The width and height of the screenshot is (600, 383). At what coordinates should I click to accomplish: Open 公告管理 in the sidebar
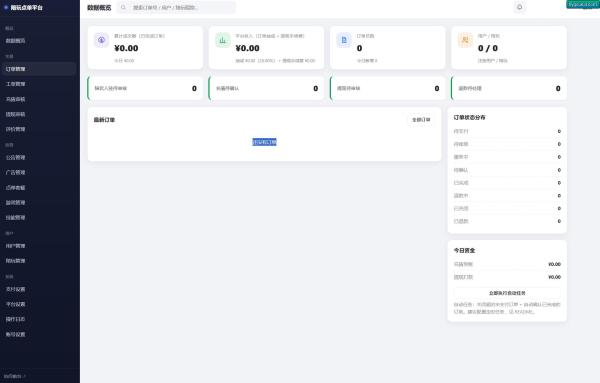(38, 157)
